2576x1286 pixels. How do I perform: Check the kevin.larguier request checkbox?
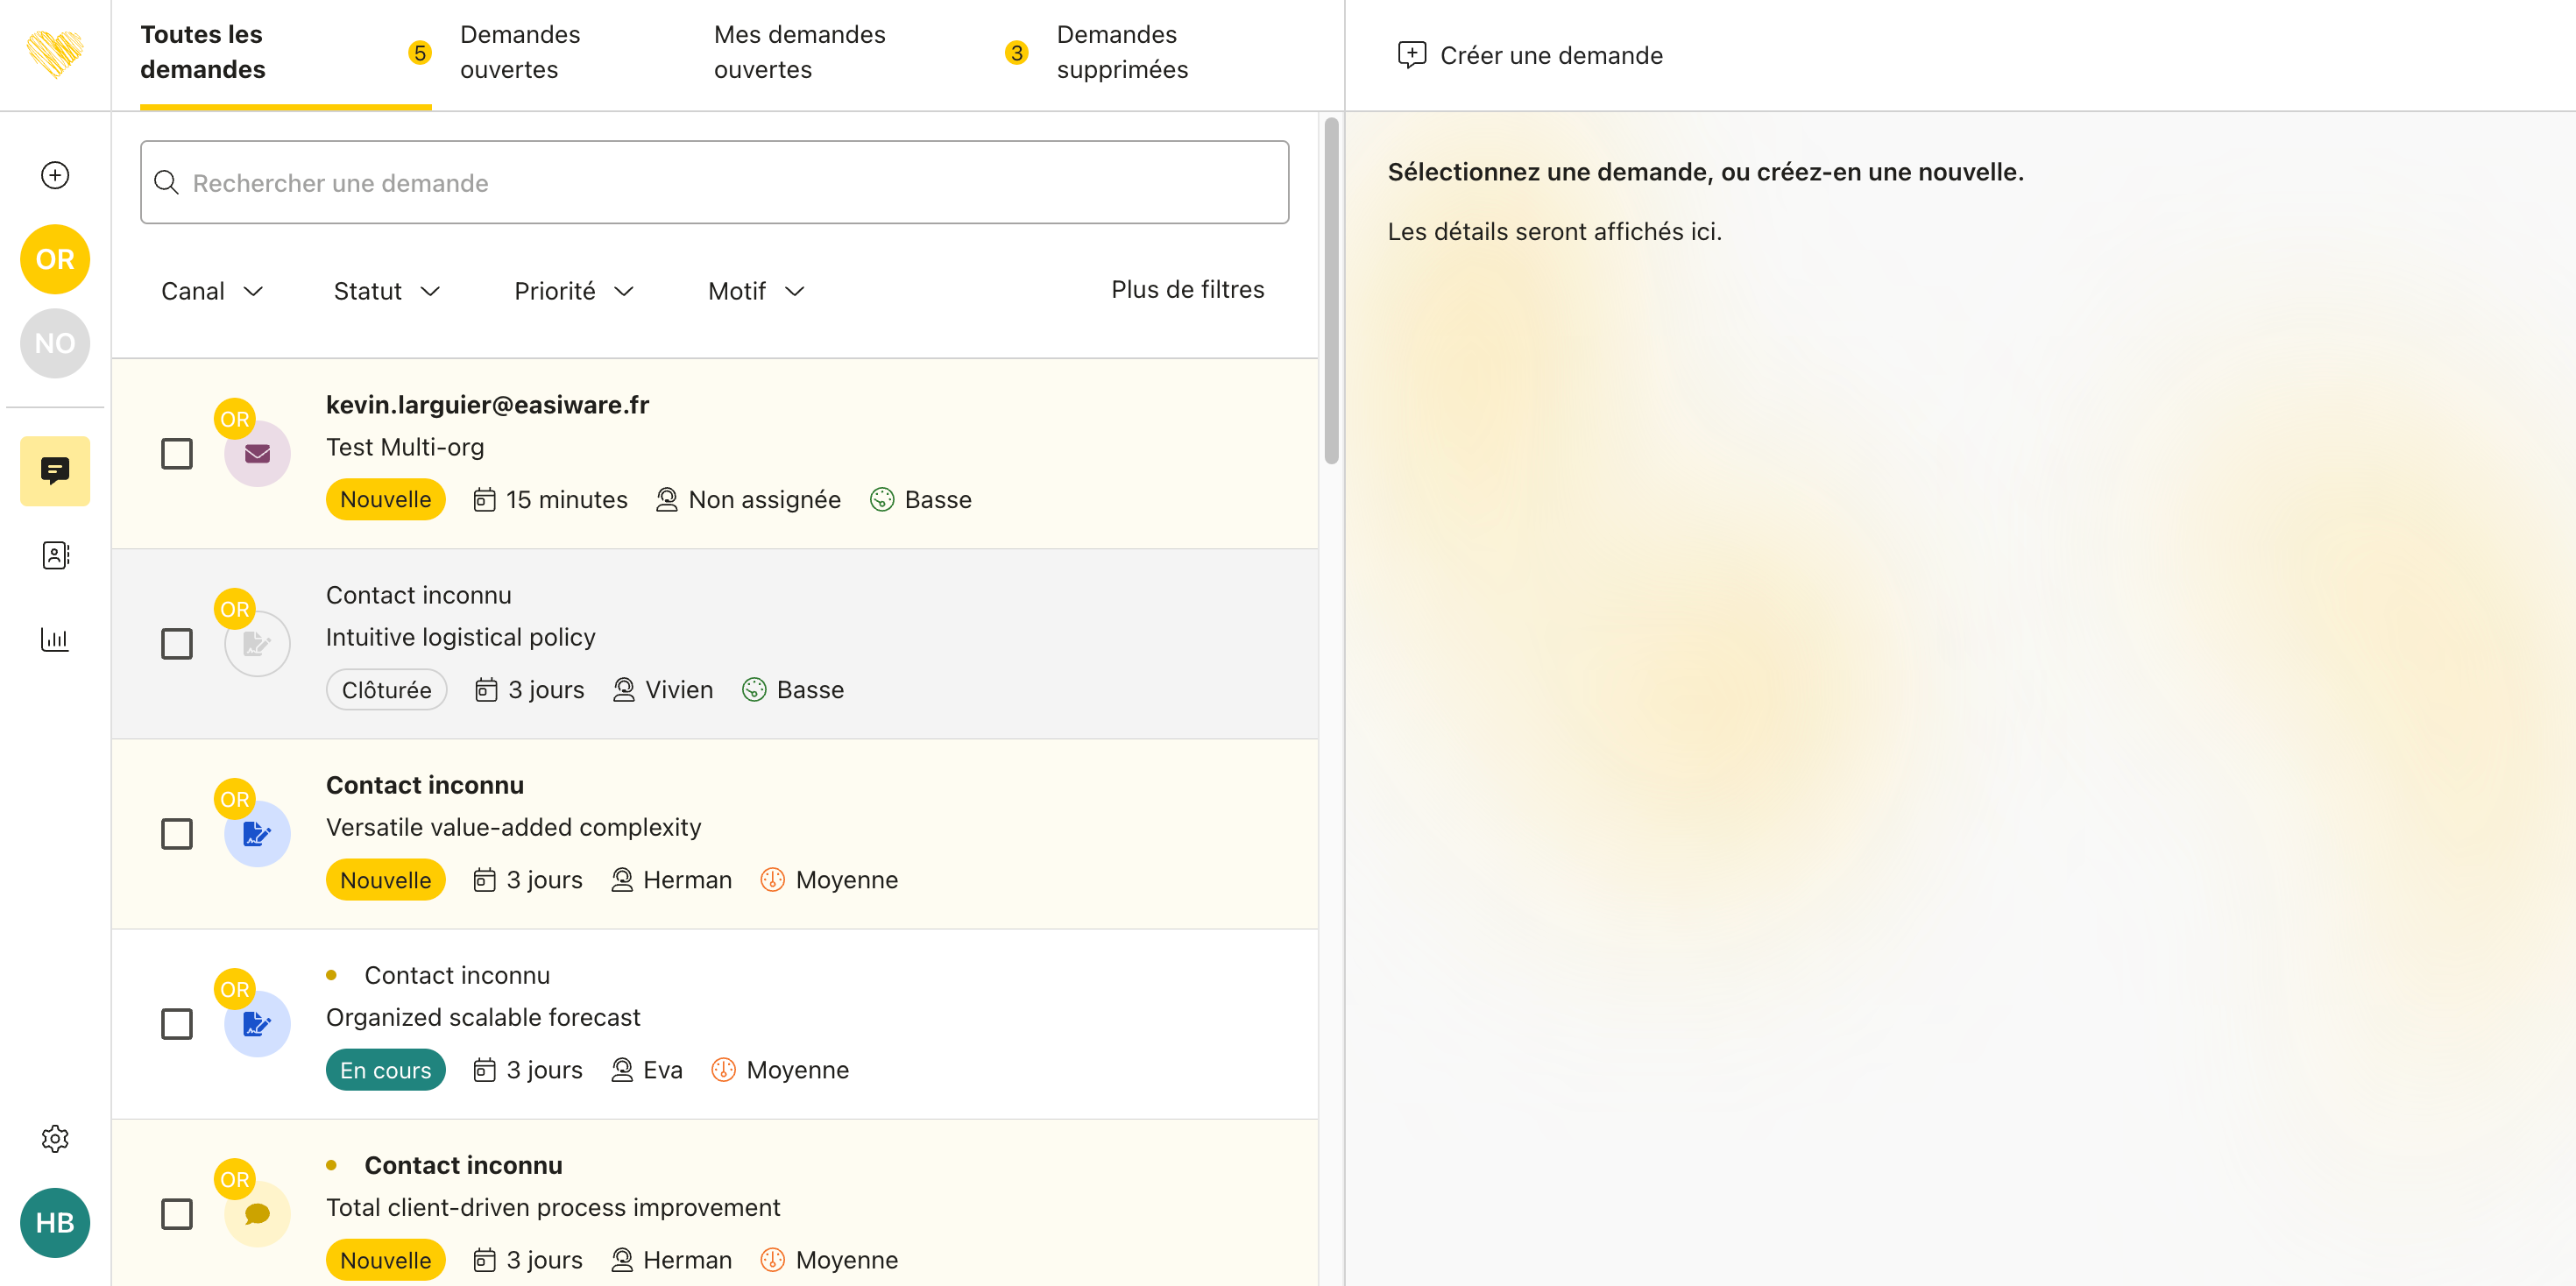tap(177, 454)
